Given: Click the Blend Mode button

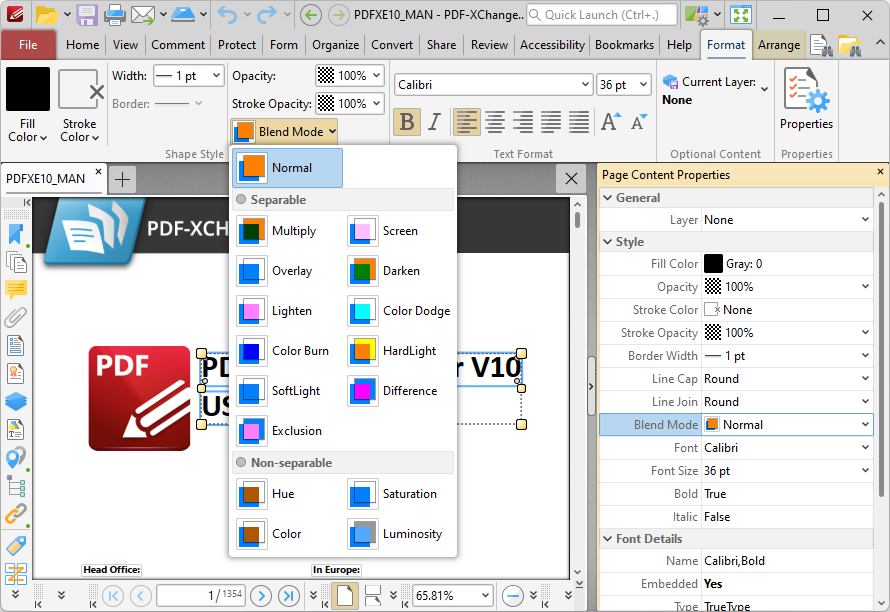Looking at the screenshot, I should tap(284, 131).
